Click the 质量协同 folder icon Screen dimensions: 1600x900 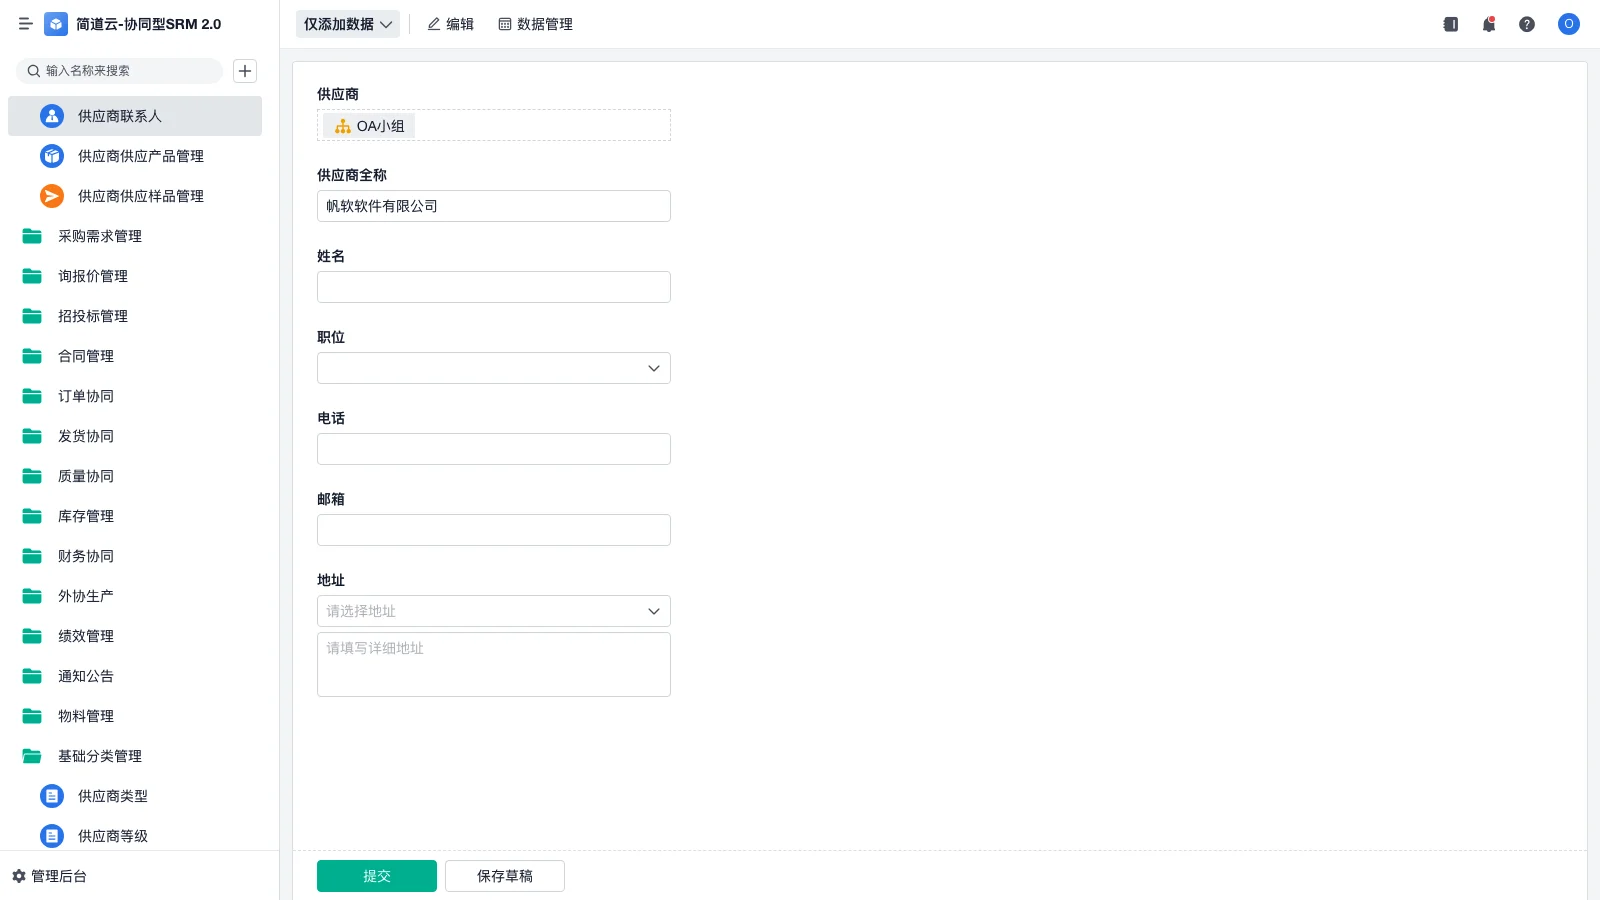(32, 476)
